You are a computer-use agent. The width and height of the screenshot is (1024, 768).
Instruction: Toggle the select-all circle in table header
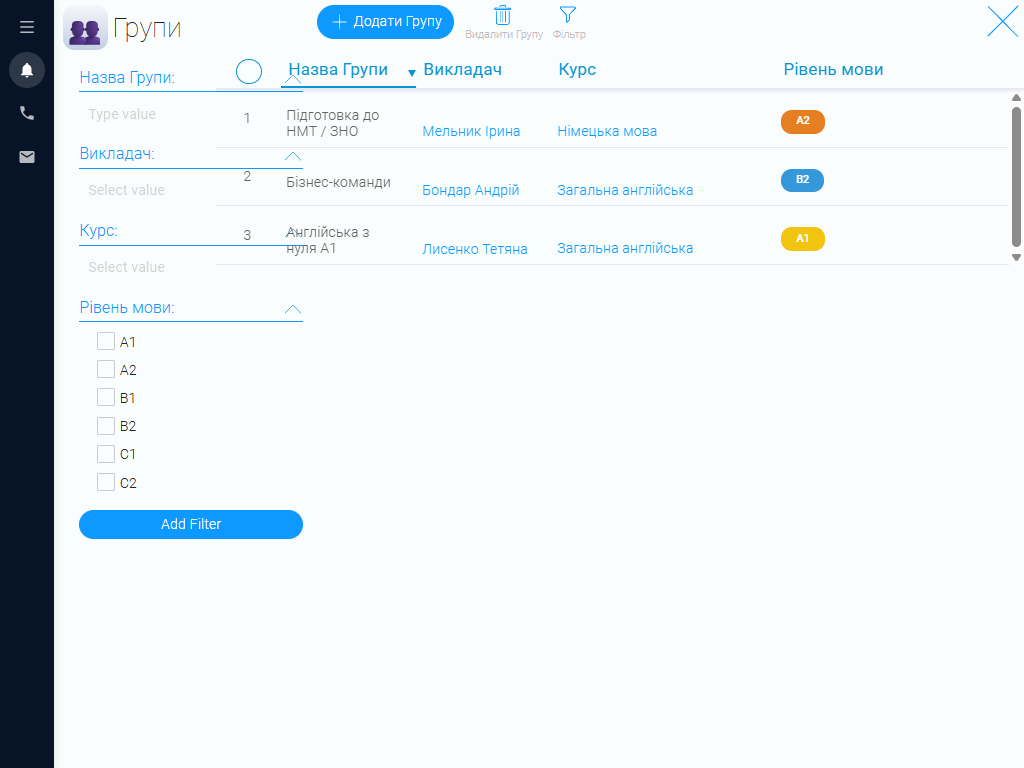tap(249, 71)
